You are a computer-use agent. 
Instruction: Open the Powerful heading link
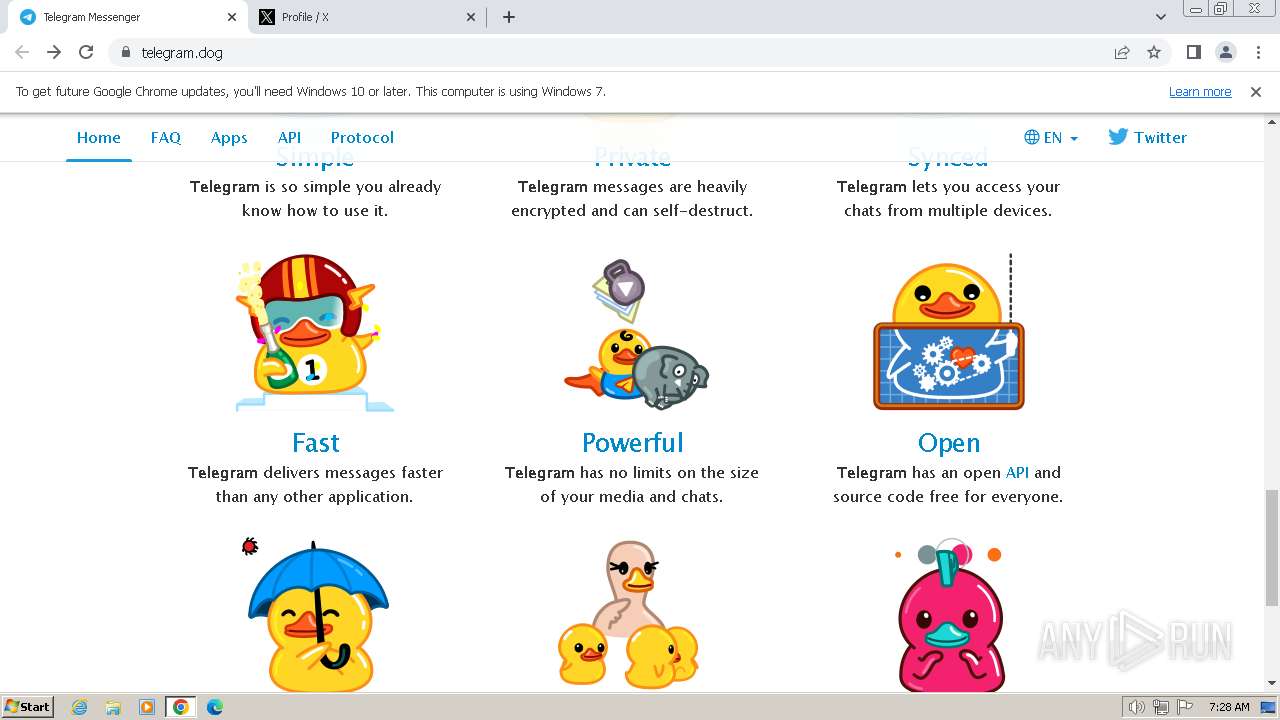(632, 442)
